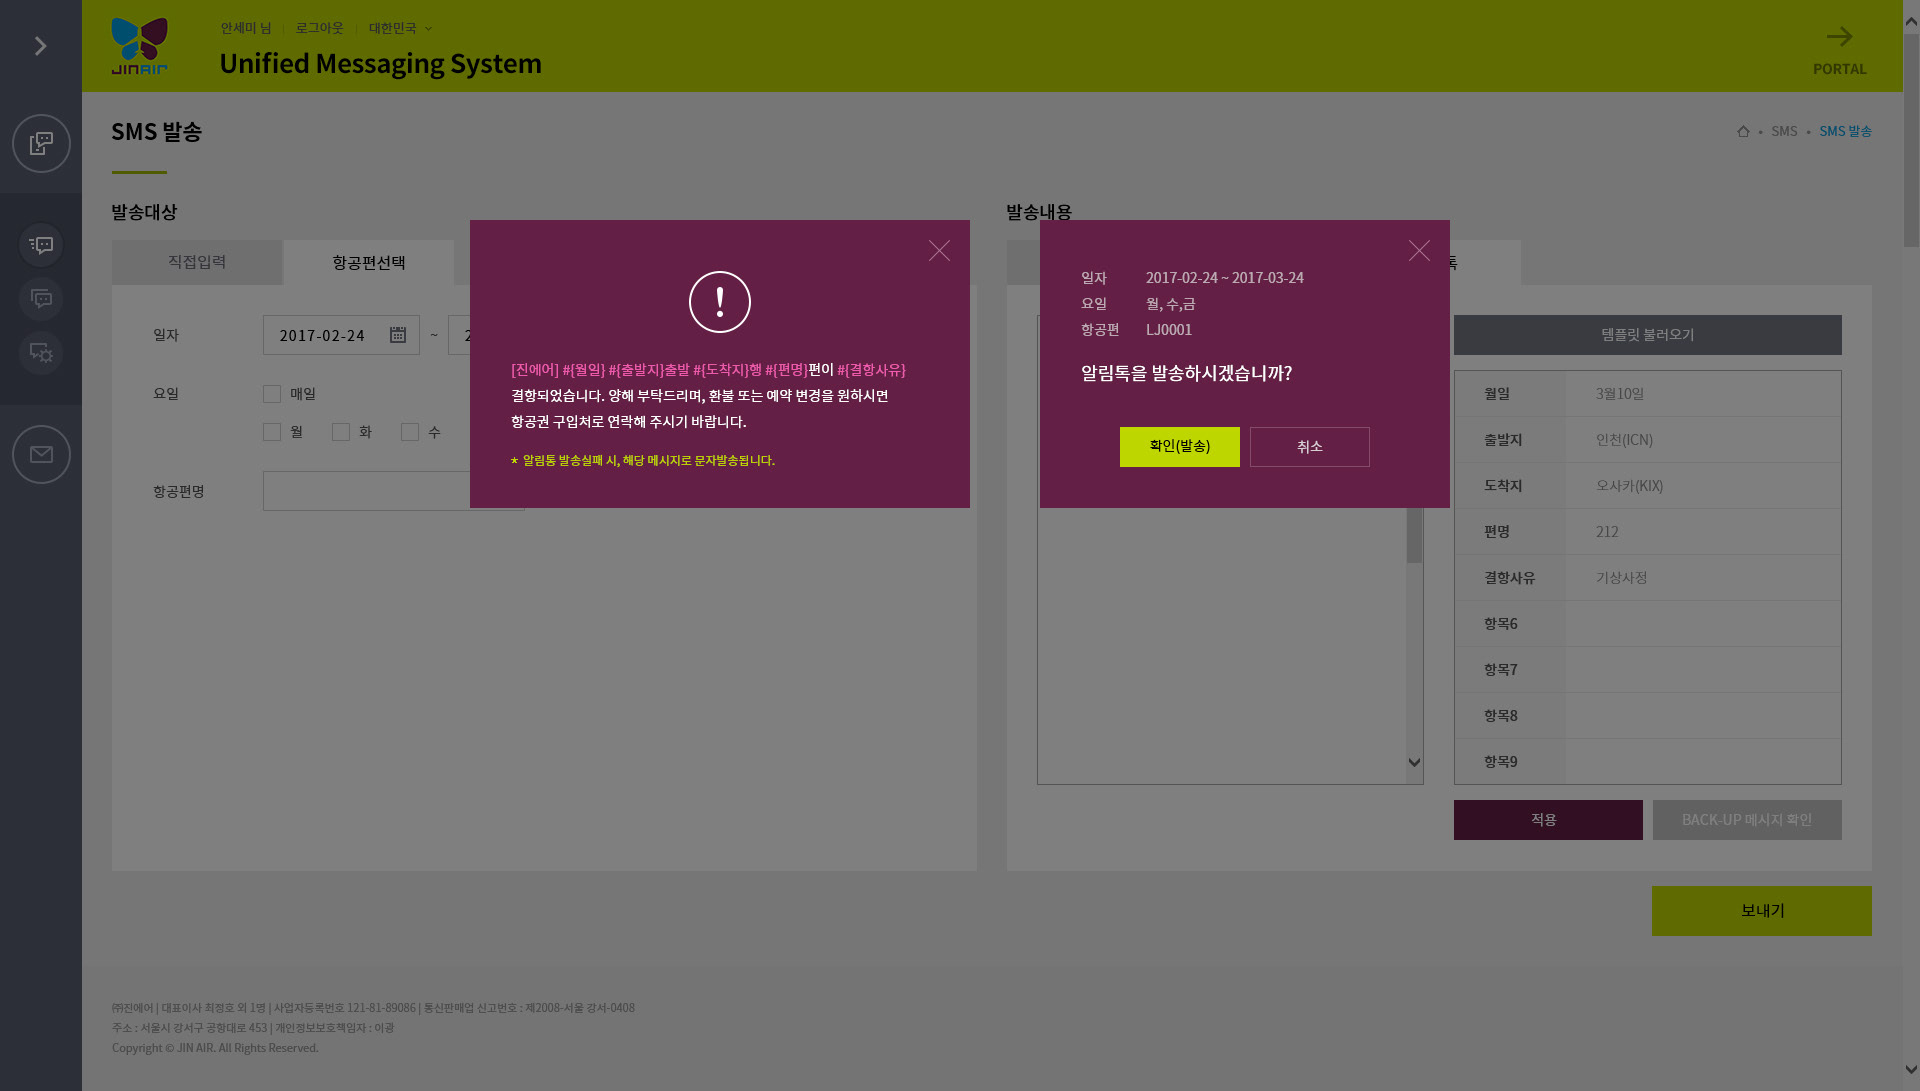Screen dimensions: 1920x1091
Task: Click SMS 발송 breadcrumb link
Action: 1845,131
